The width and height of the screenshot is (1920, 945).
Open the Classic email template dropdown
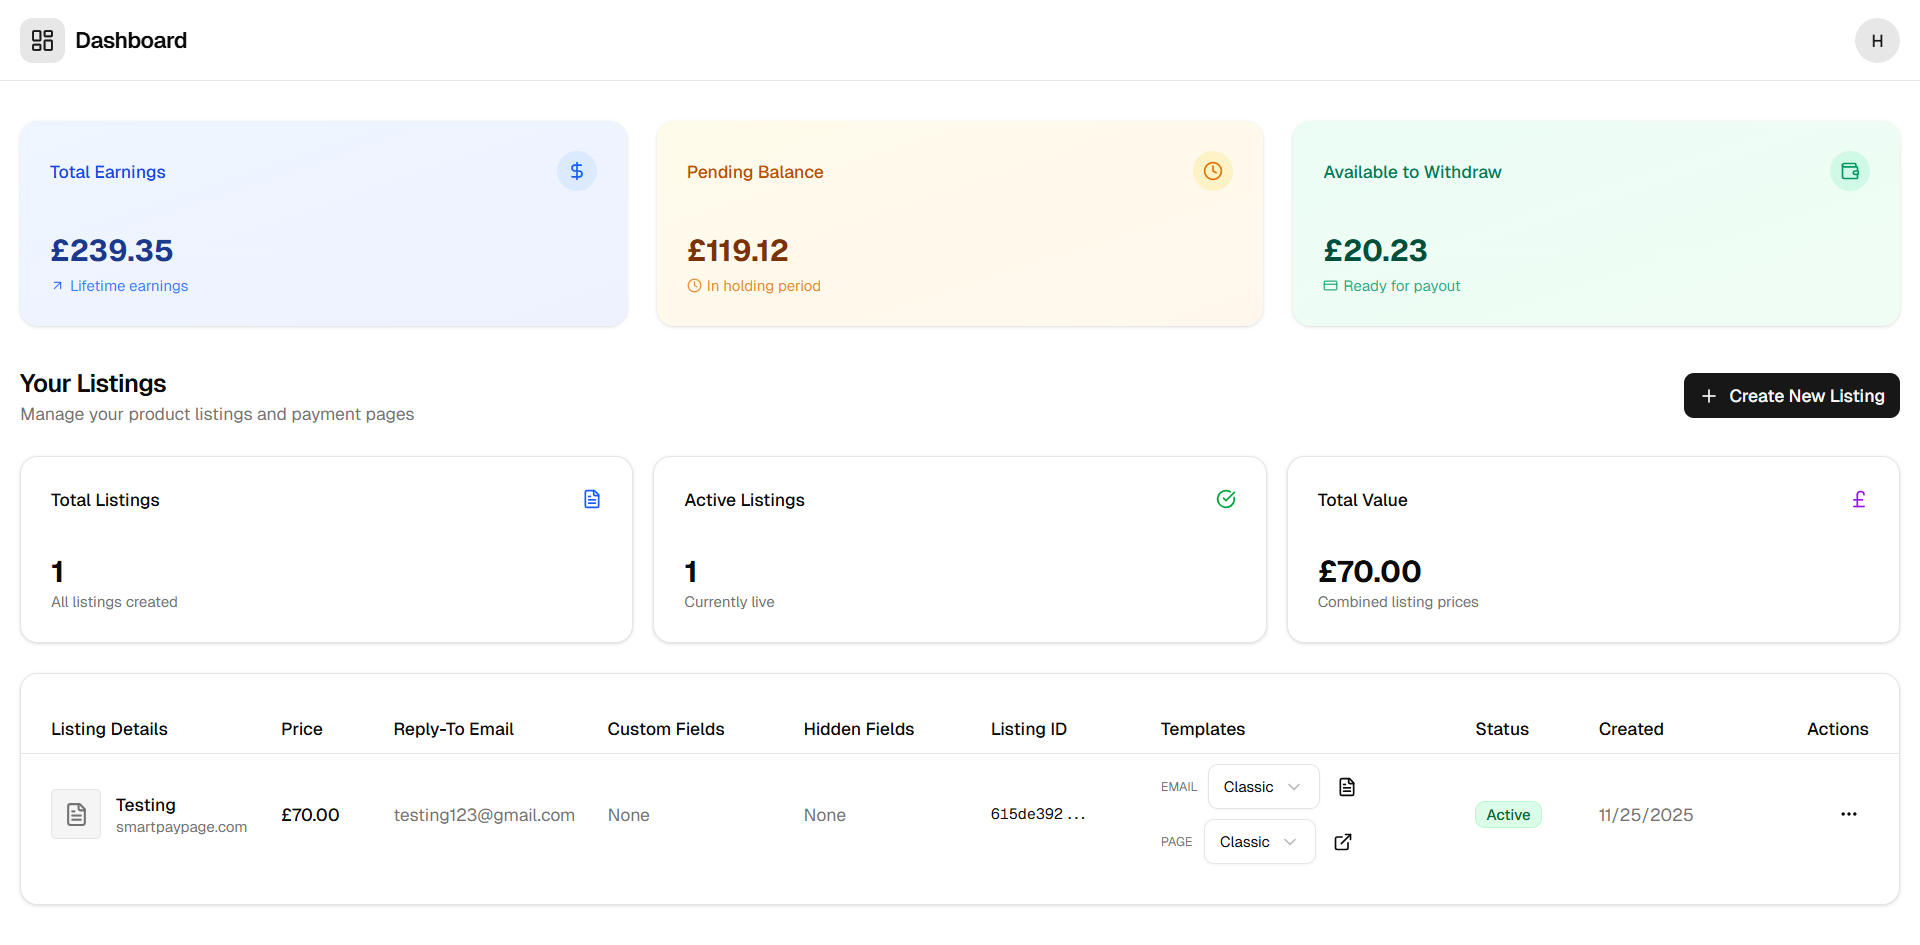pyautogui.click(x=1262, y=786)
